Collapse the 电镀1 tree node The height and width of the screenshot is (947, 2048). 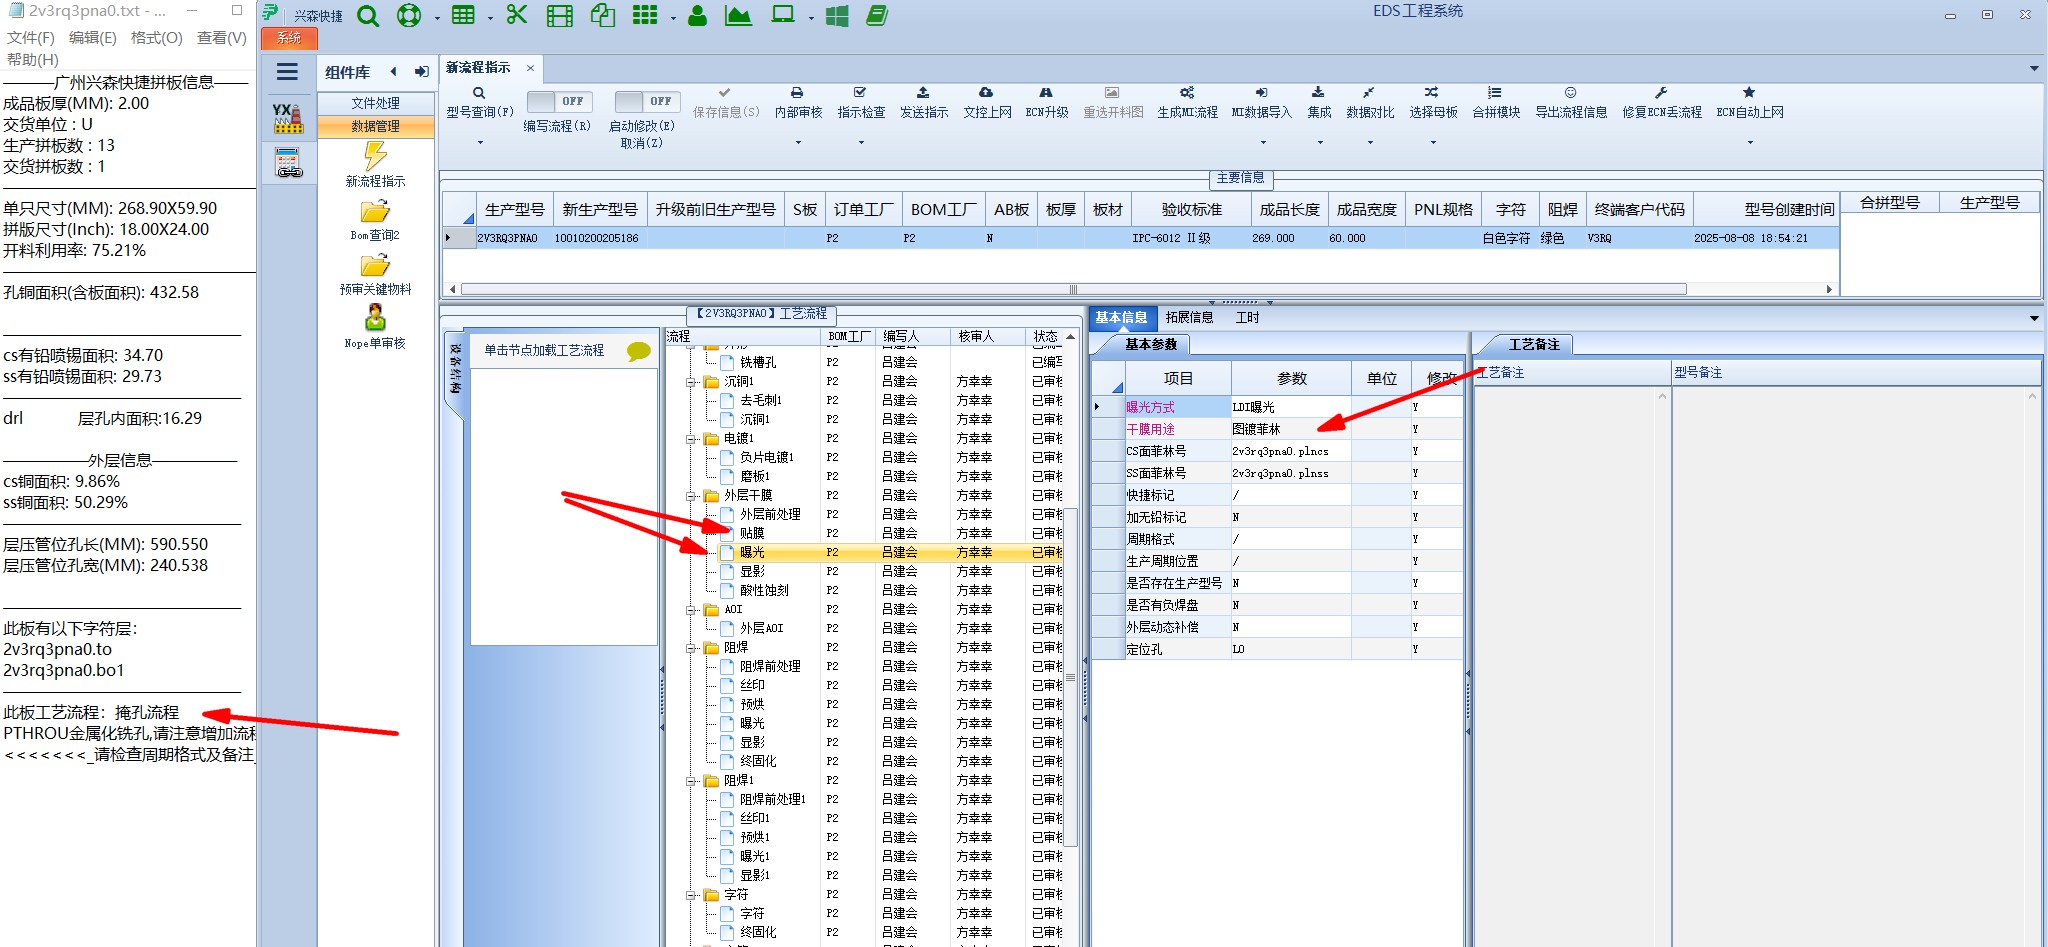tap(691, 439)
